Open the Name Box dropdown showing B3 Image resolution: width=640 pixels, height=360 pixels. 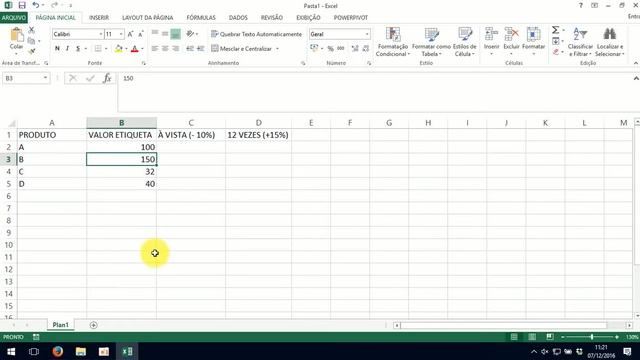[45, 78]
